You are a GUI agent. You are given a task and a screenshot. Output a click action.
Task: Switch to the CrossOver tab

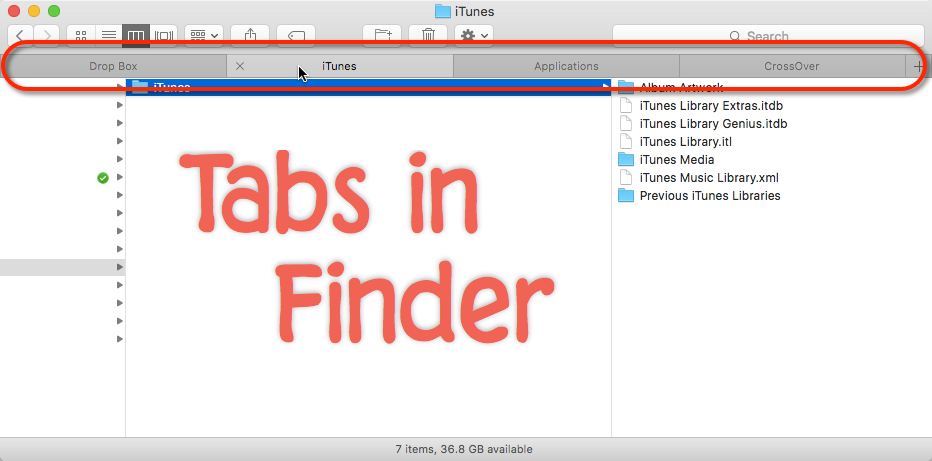[x=792, y=66]
